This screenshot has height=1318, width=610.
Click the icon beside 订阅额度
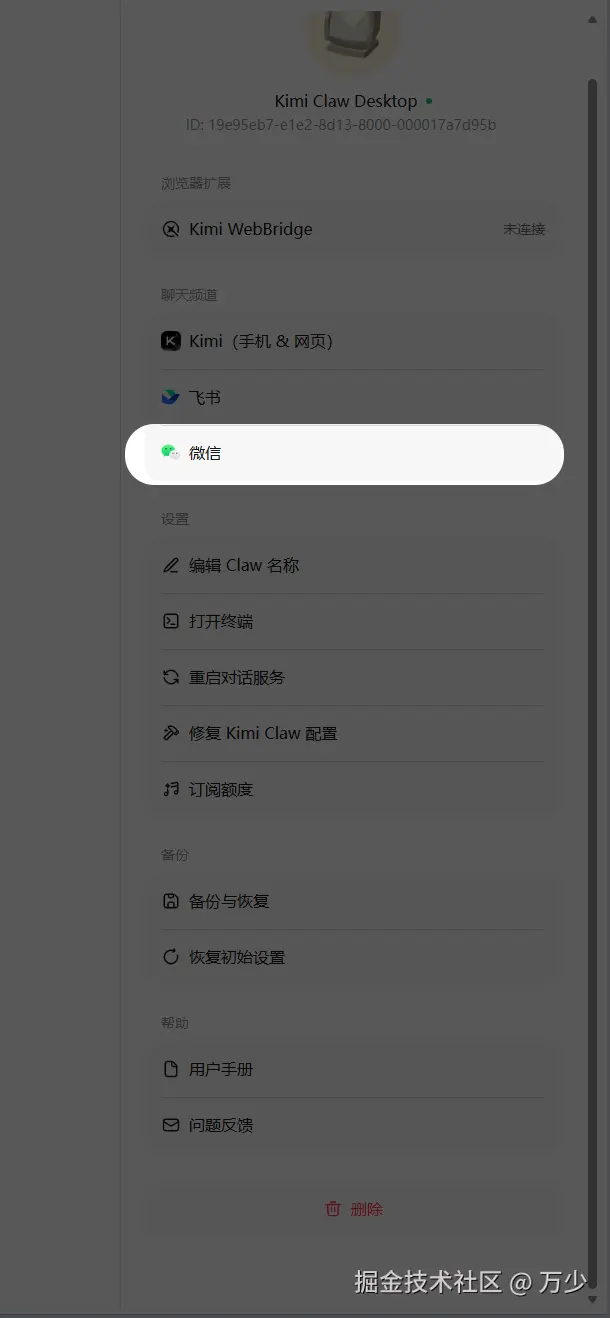coord(171,789)
